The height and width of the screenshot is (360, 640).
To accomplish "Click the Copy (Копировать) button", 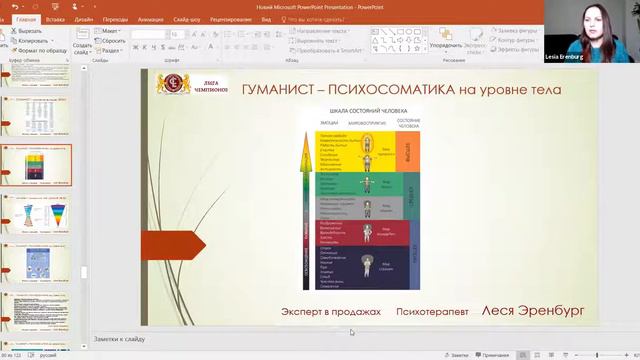I will pyautogui.click(x=29, y=41).
